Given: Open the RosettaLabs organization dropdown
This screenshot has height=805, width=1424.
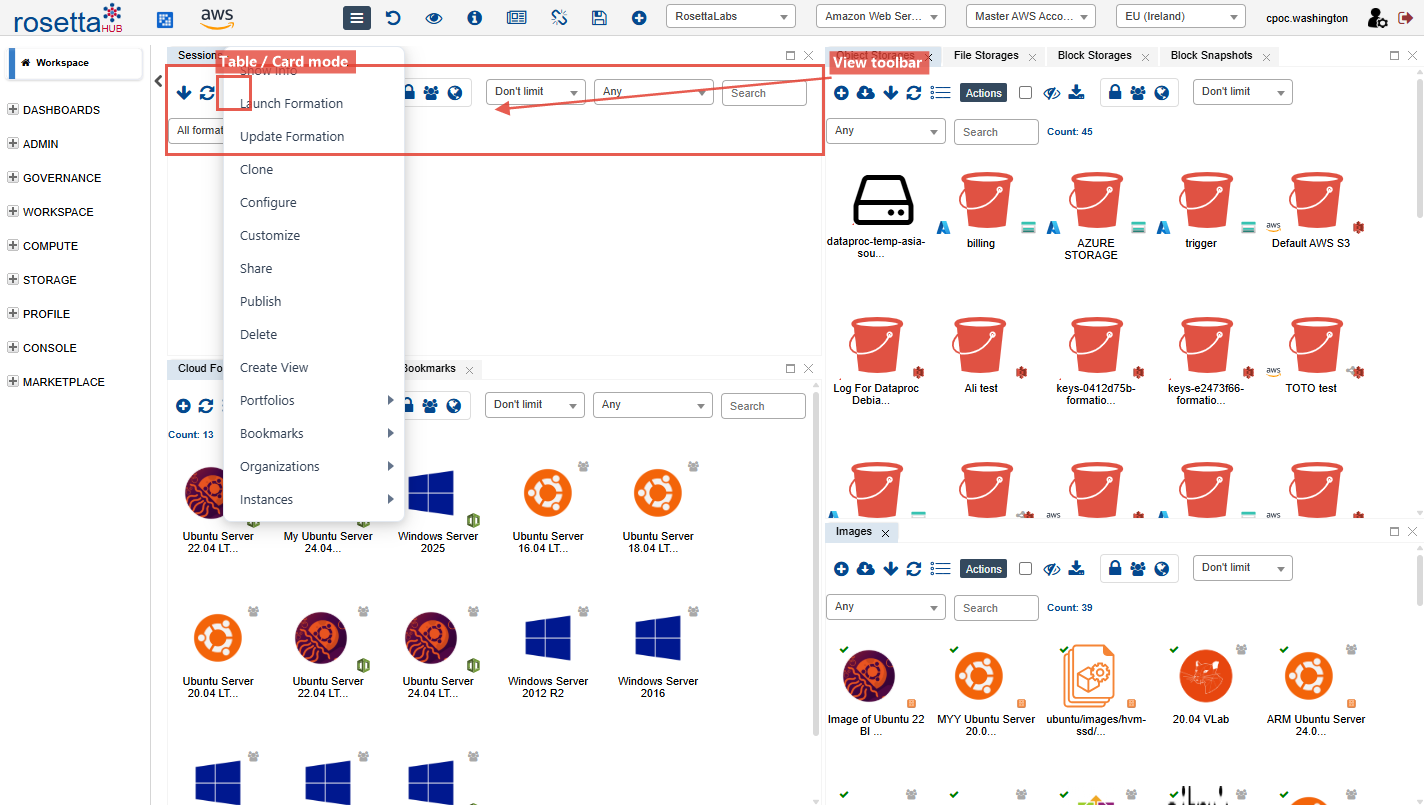Looking at the screenshot, I should pos(730,17).
